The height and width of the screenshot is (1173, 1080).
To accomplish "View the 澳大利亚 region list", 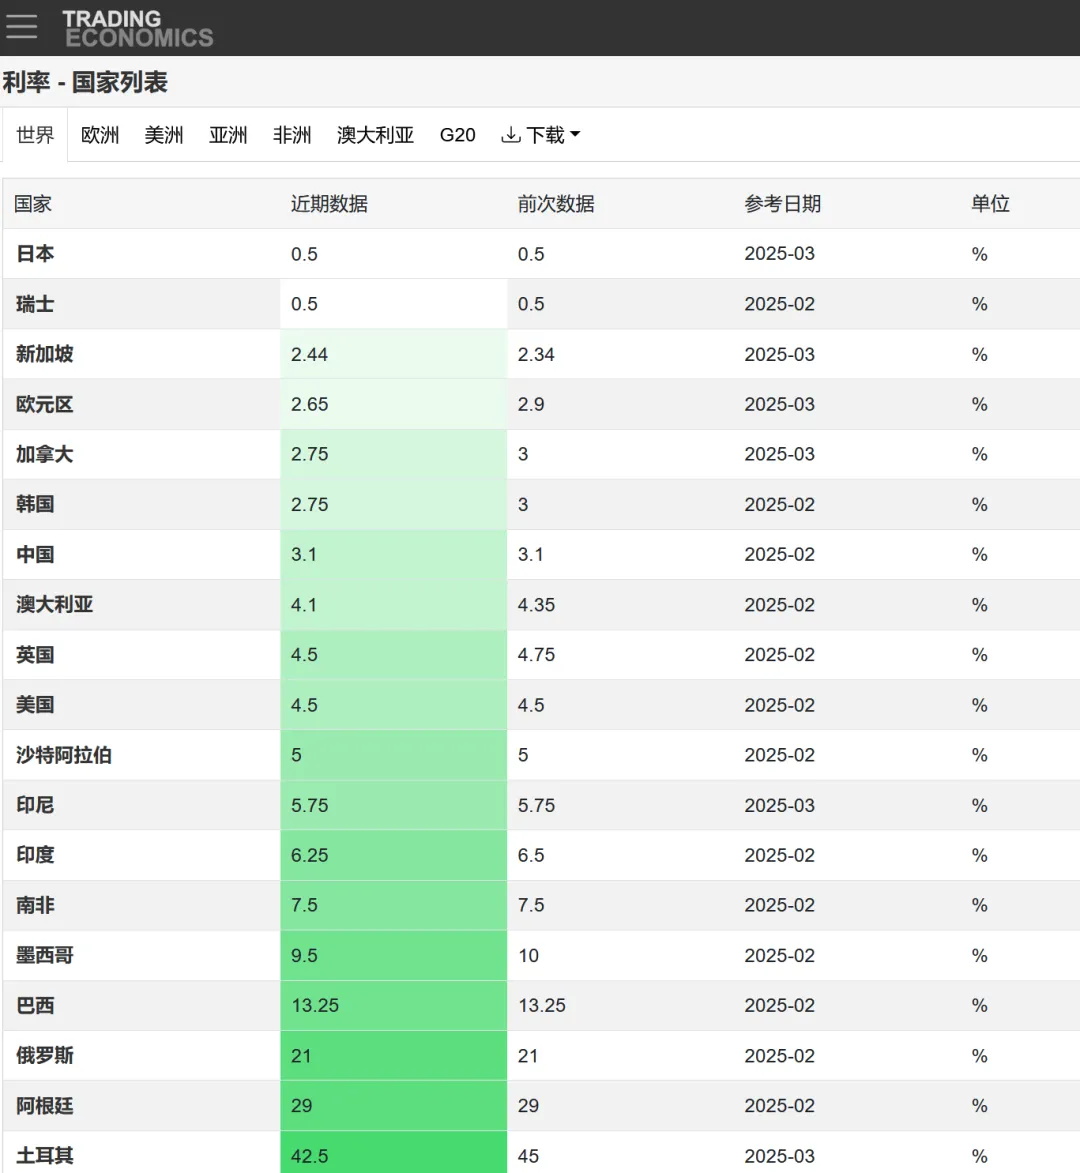I will click(x=375, y=135).
